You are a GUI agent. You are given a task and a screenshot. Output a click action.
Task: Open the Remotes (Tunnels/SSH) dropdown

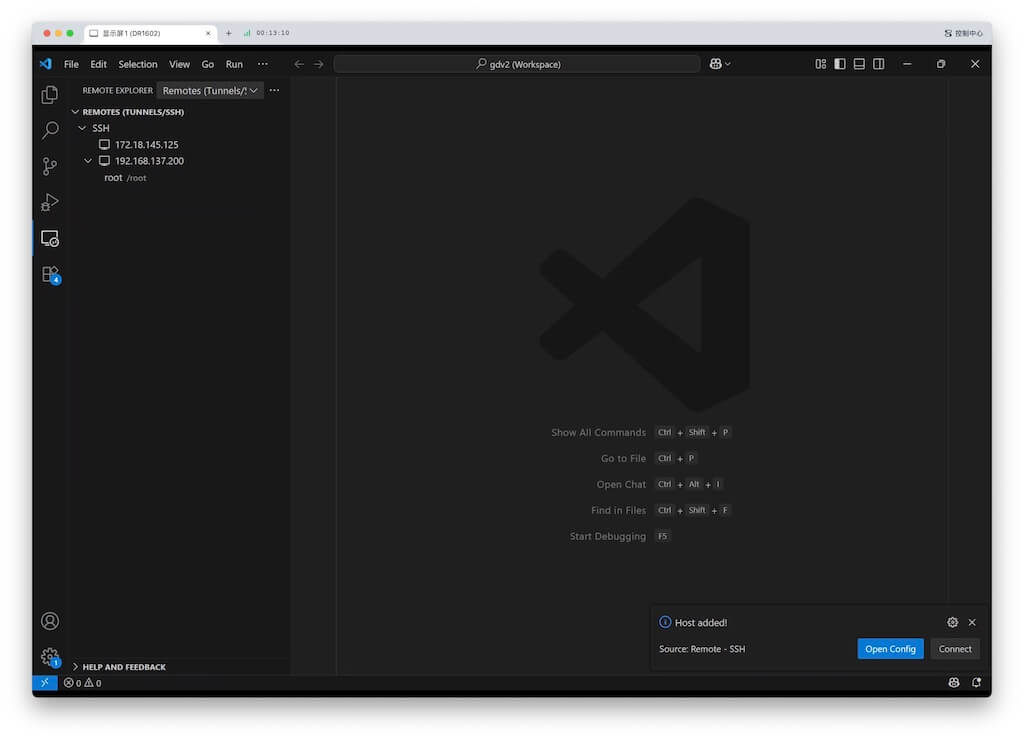tap(210, 90)
